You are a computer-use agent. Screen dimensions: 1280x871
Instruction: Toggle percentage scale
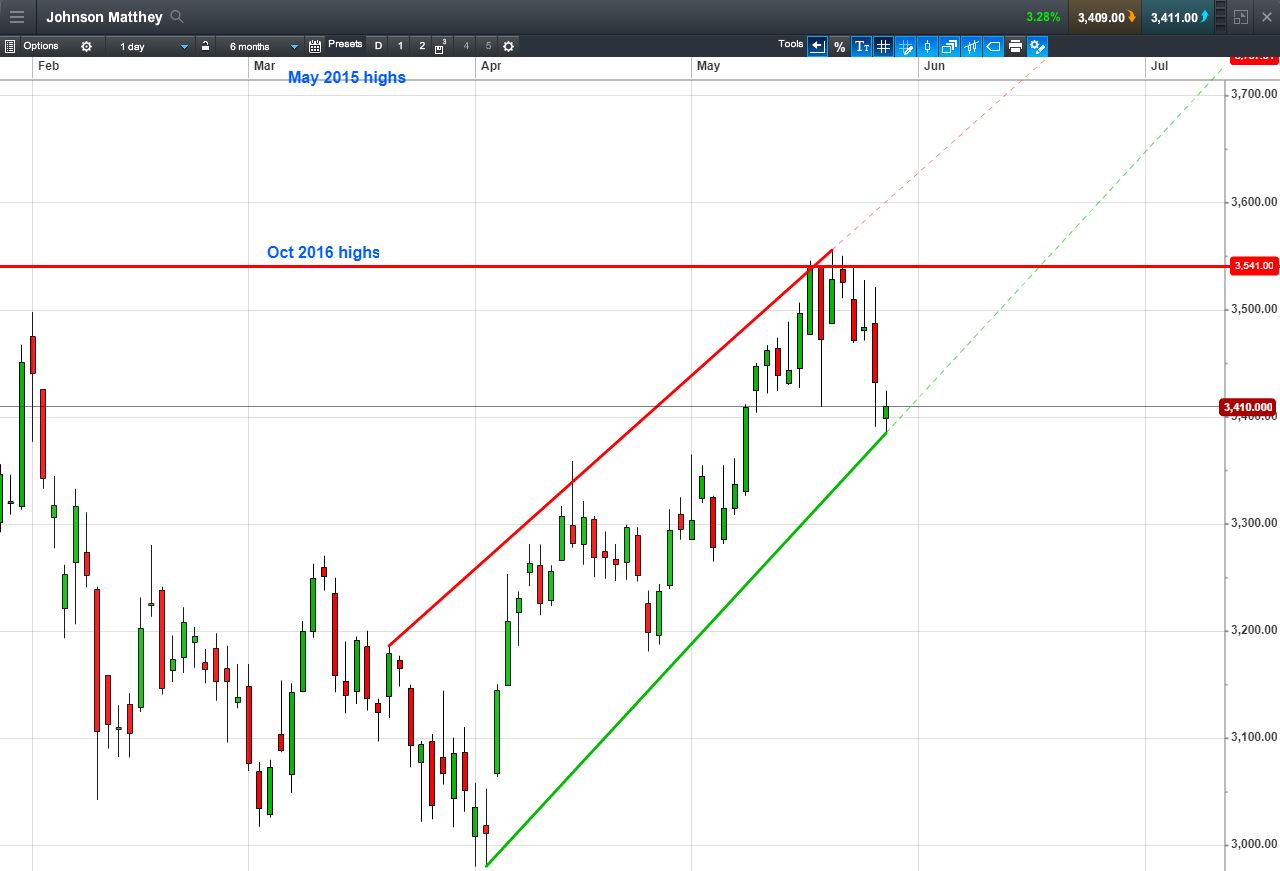840,46
